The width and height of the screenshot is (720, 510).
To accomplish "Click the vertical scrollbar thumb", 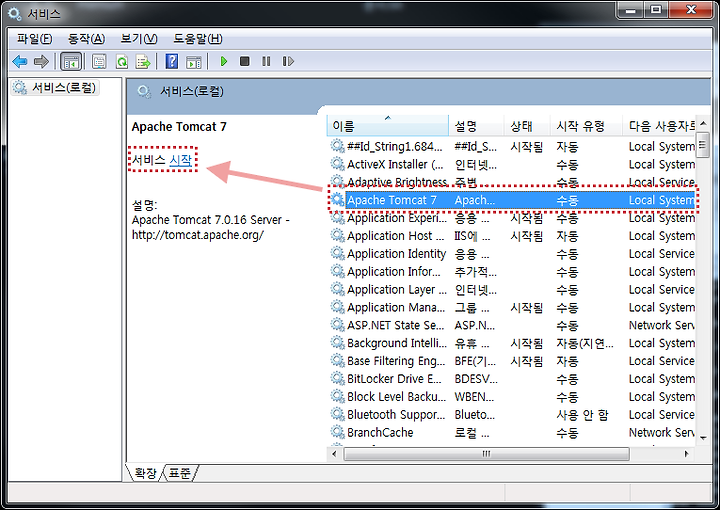I will pyautogui.click(x=703, y=145).
